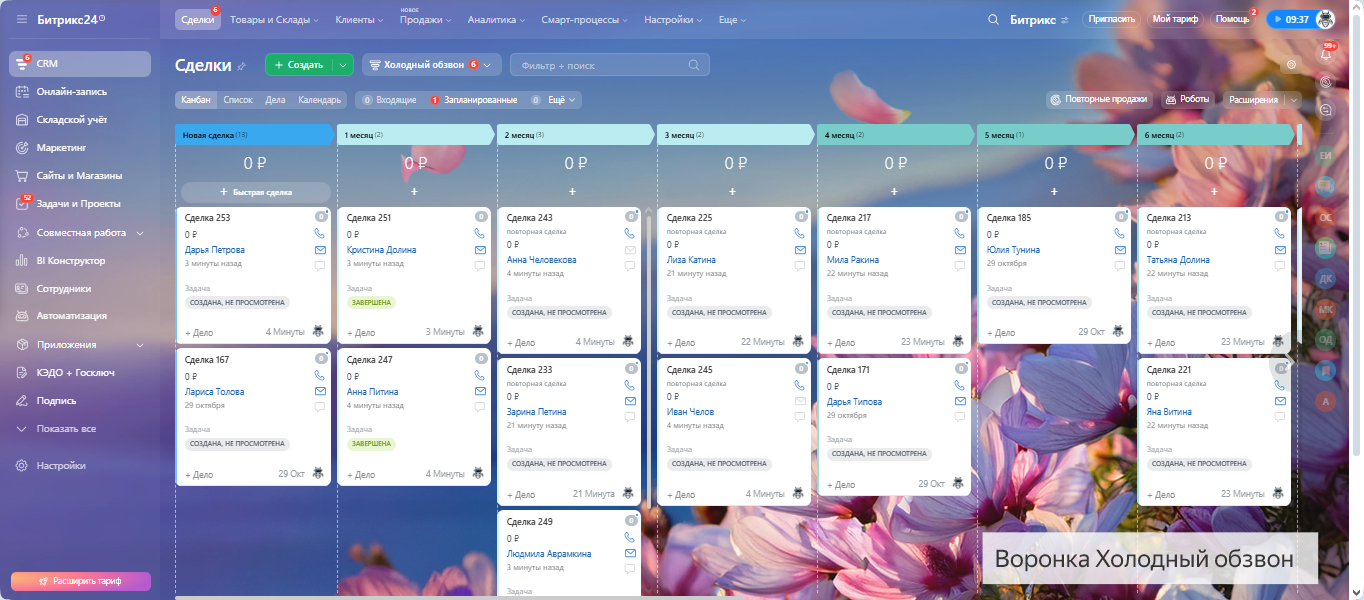Open the Клиенты top menu dropdown
The image size is (1364, 600).
[x=359, y=20]
